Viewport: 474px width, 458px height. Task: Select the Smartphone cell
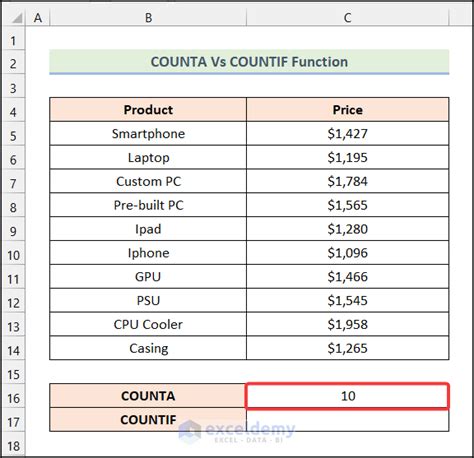click(148, 133)
